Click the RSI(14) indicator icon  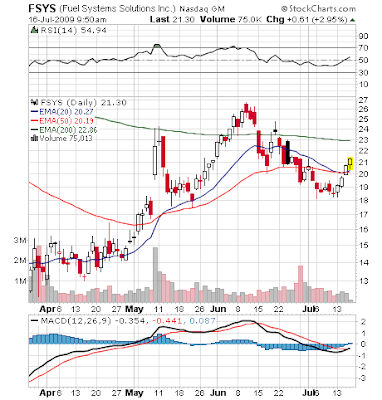pos(34,30)
